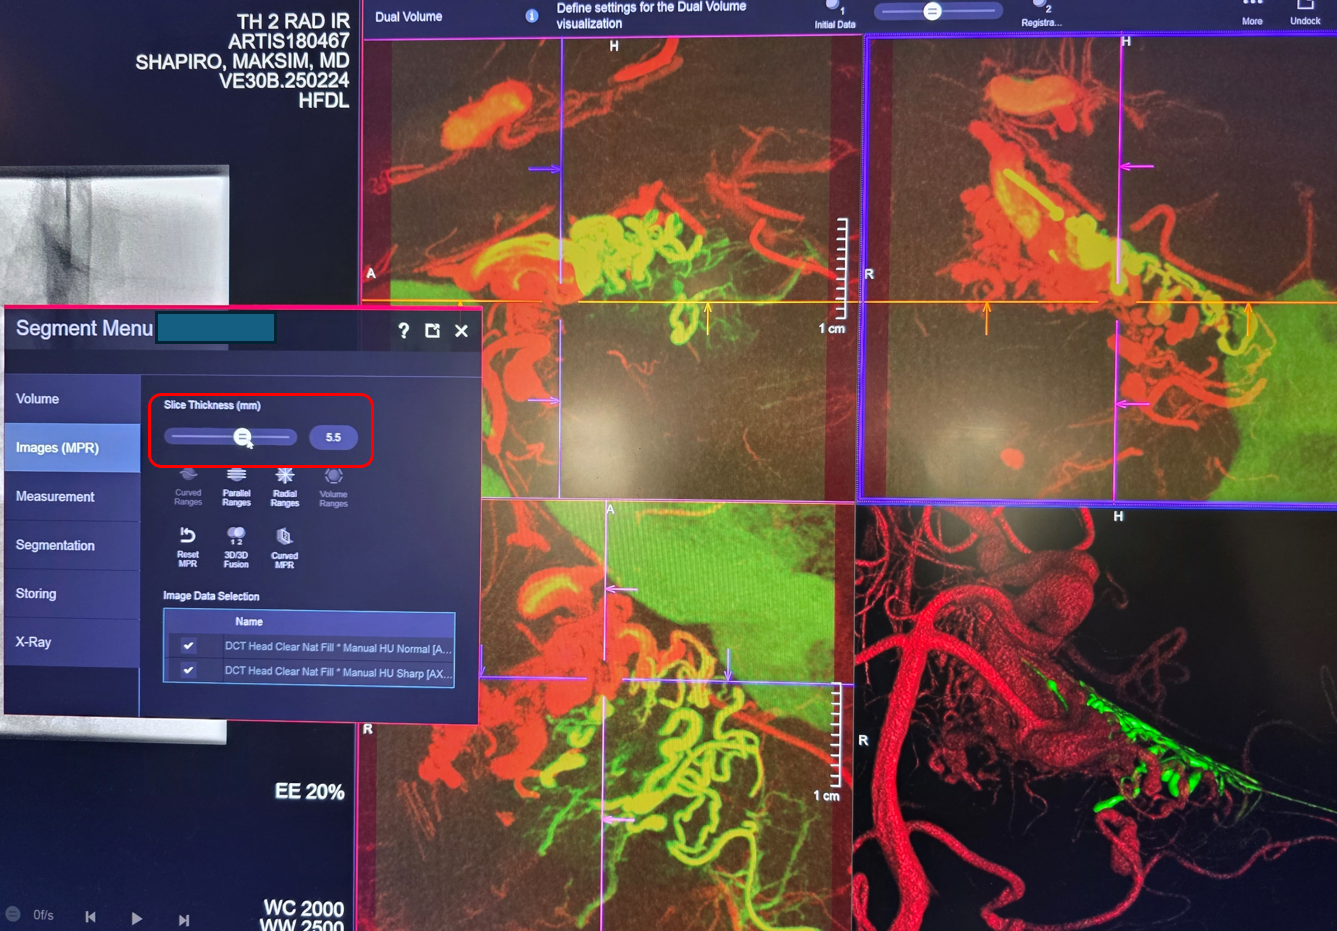The image size is (1337, 931).
Task: Switch to the Volume tab
Action: [x=71, y=399]
